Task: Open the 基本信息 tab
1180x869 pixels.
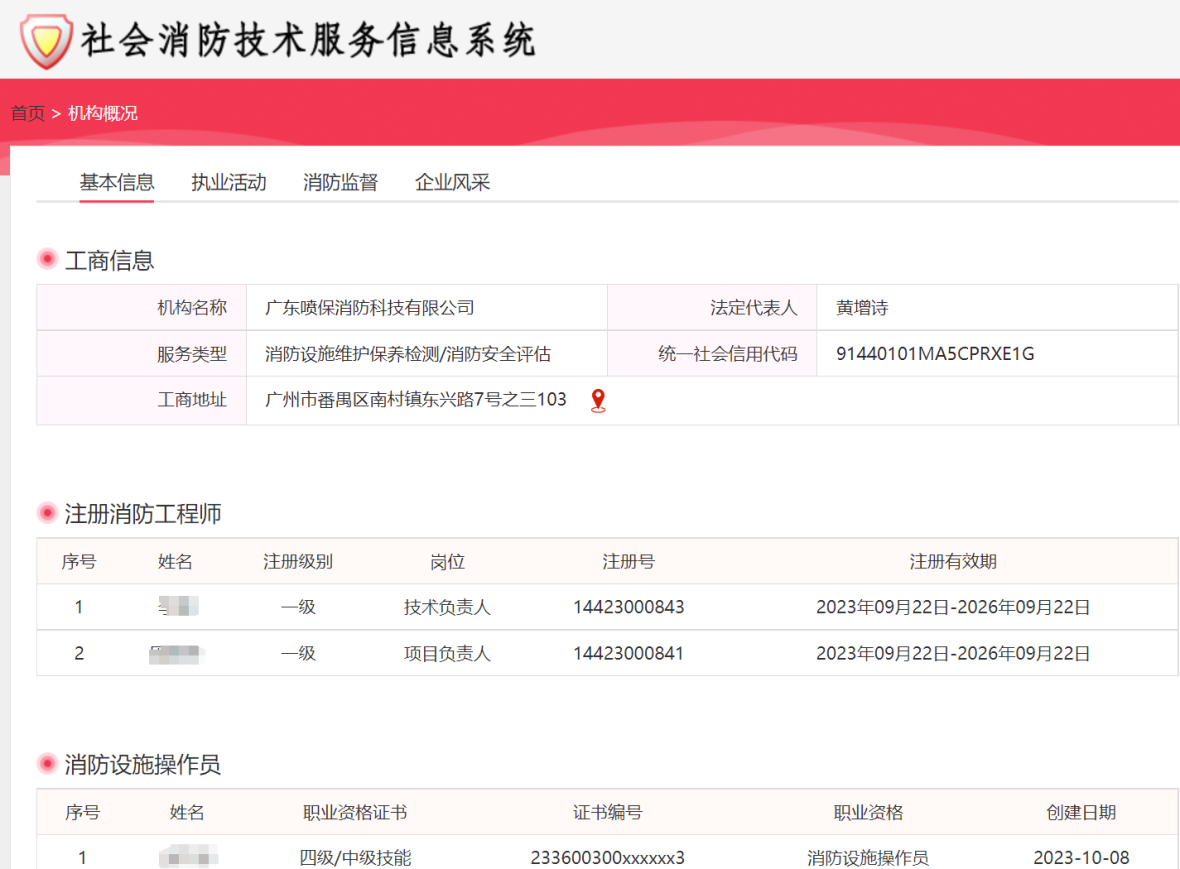Action: [x=117, y=182]
